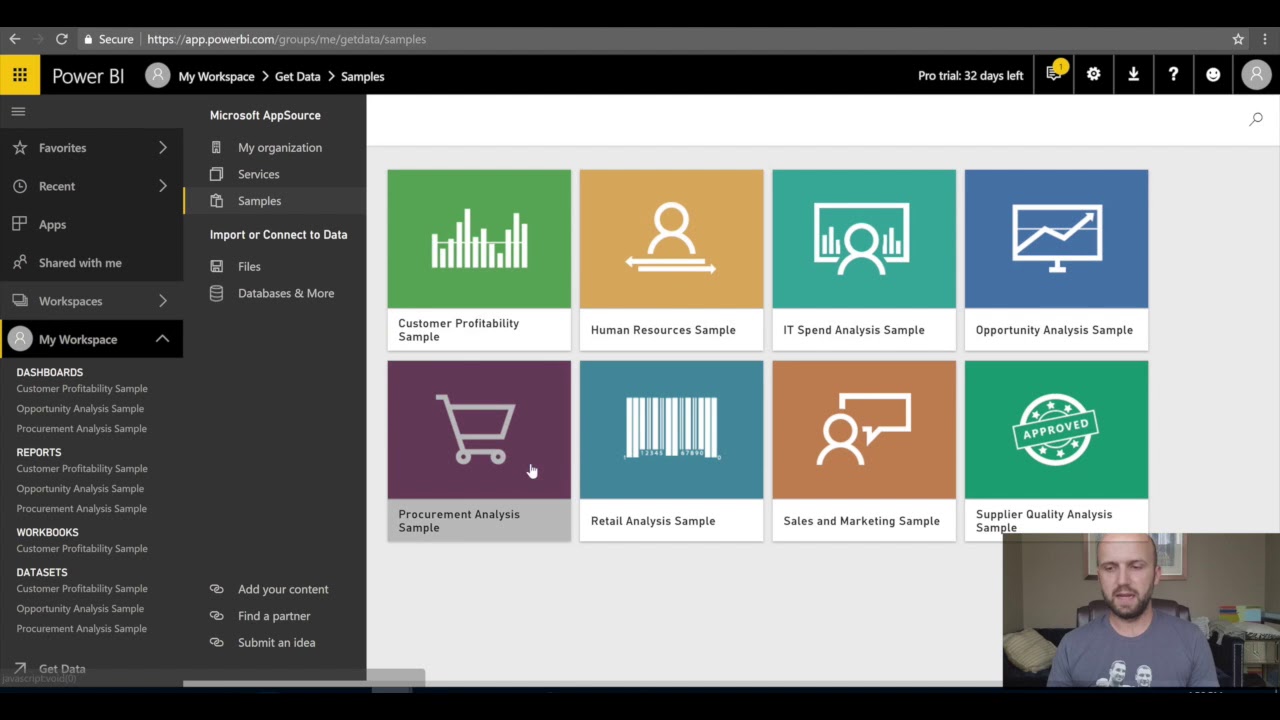Click Get Data at sidebar bottom
1280x720 pixels.
(62, 668)
